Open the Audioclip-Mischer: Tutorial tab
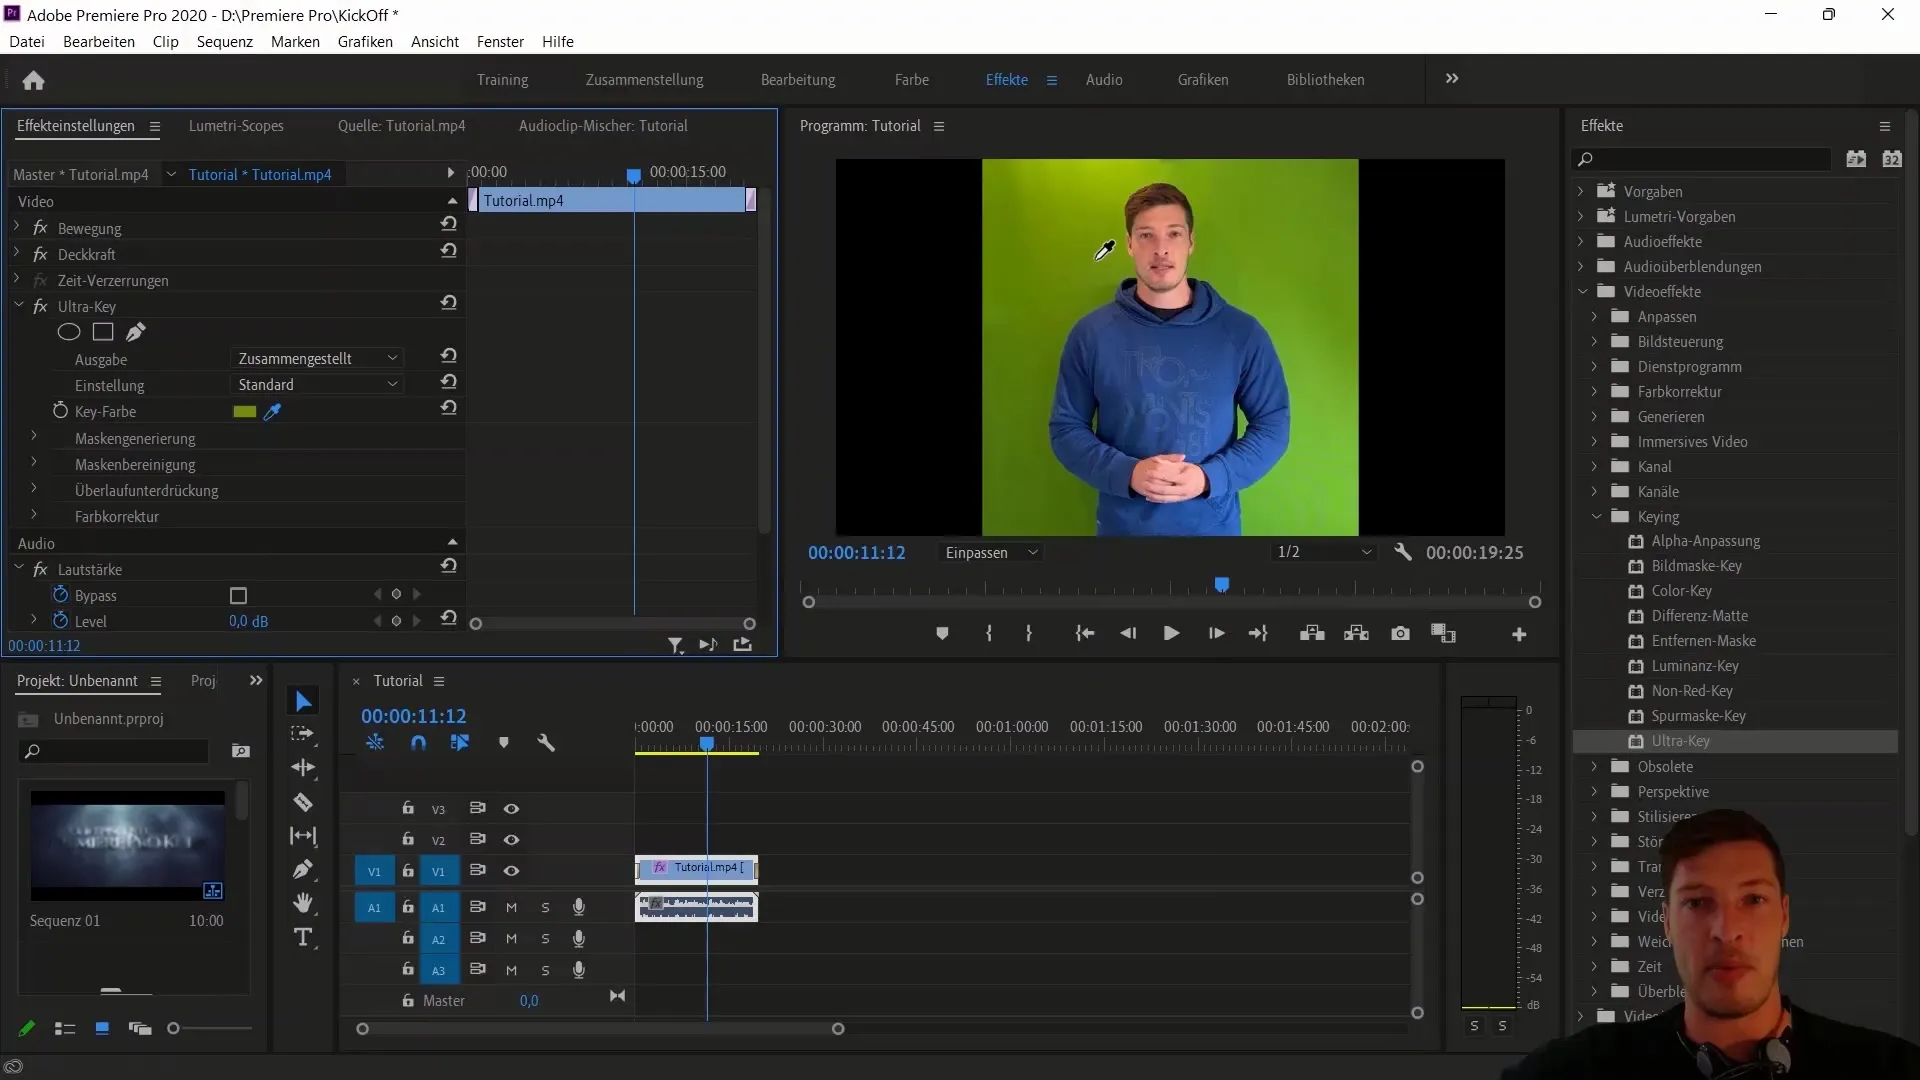Viewport: 1920px width, 1080px height. coord(603,126)
